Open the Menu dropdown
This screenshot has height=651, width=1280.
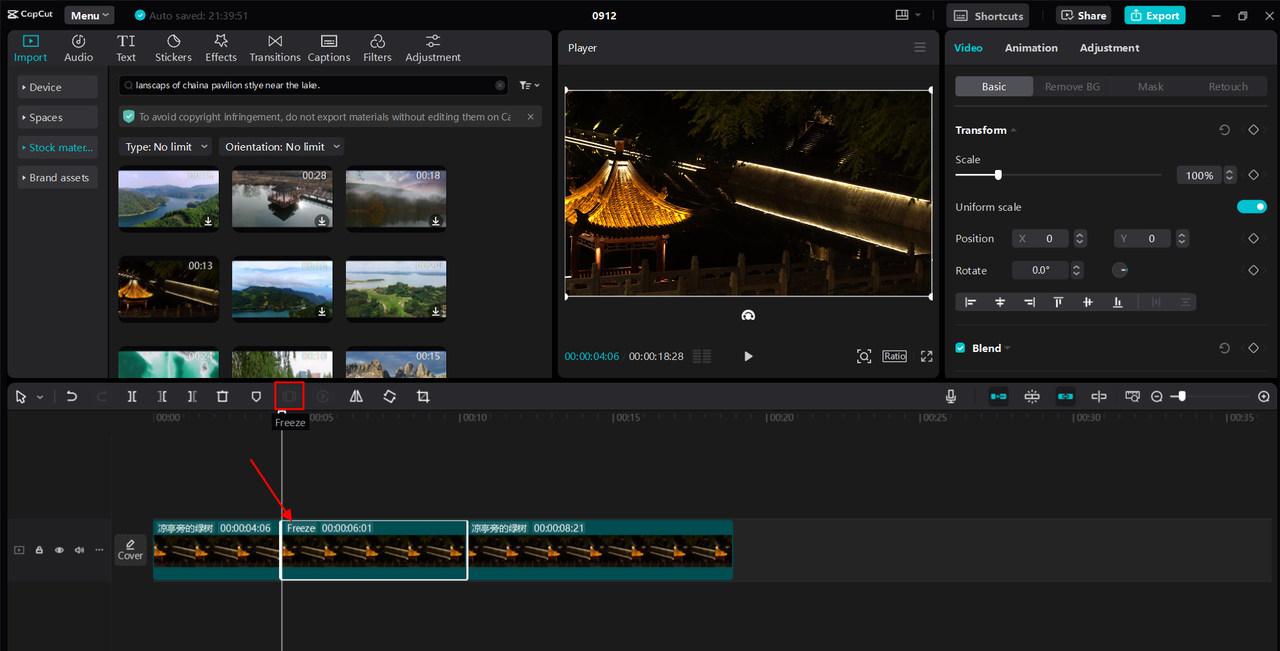[89, 15]
